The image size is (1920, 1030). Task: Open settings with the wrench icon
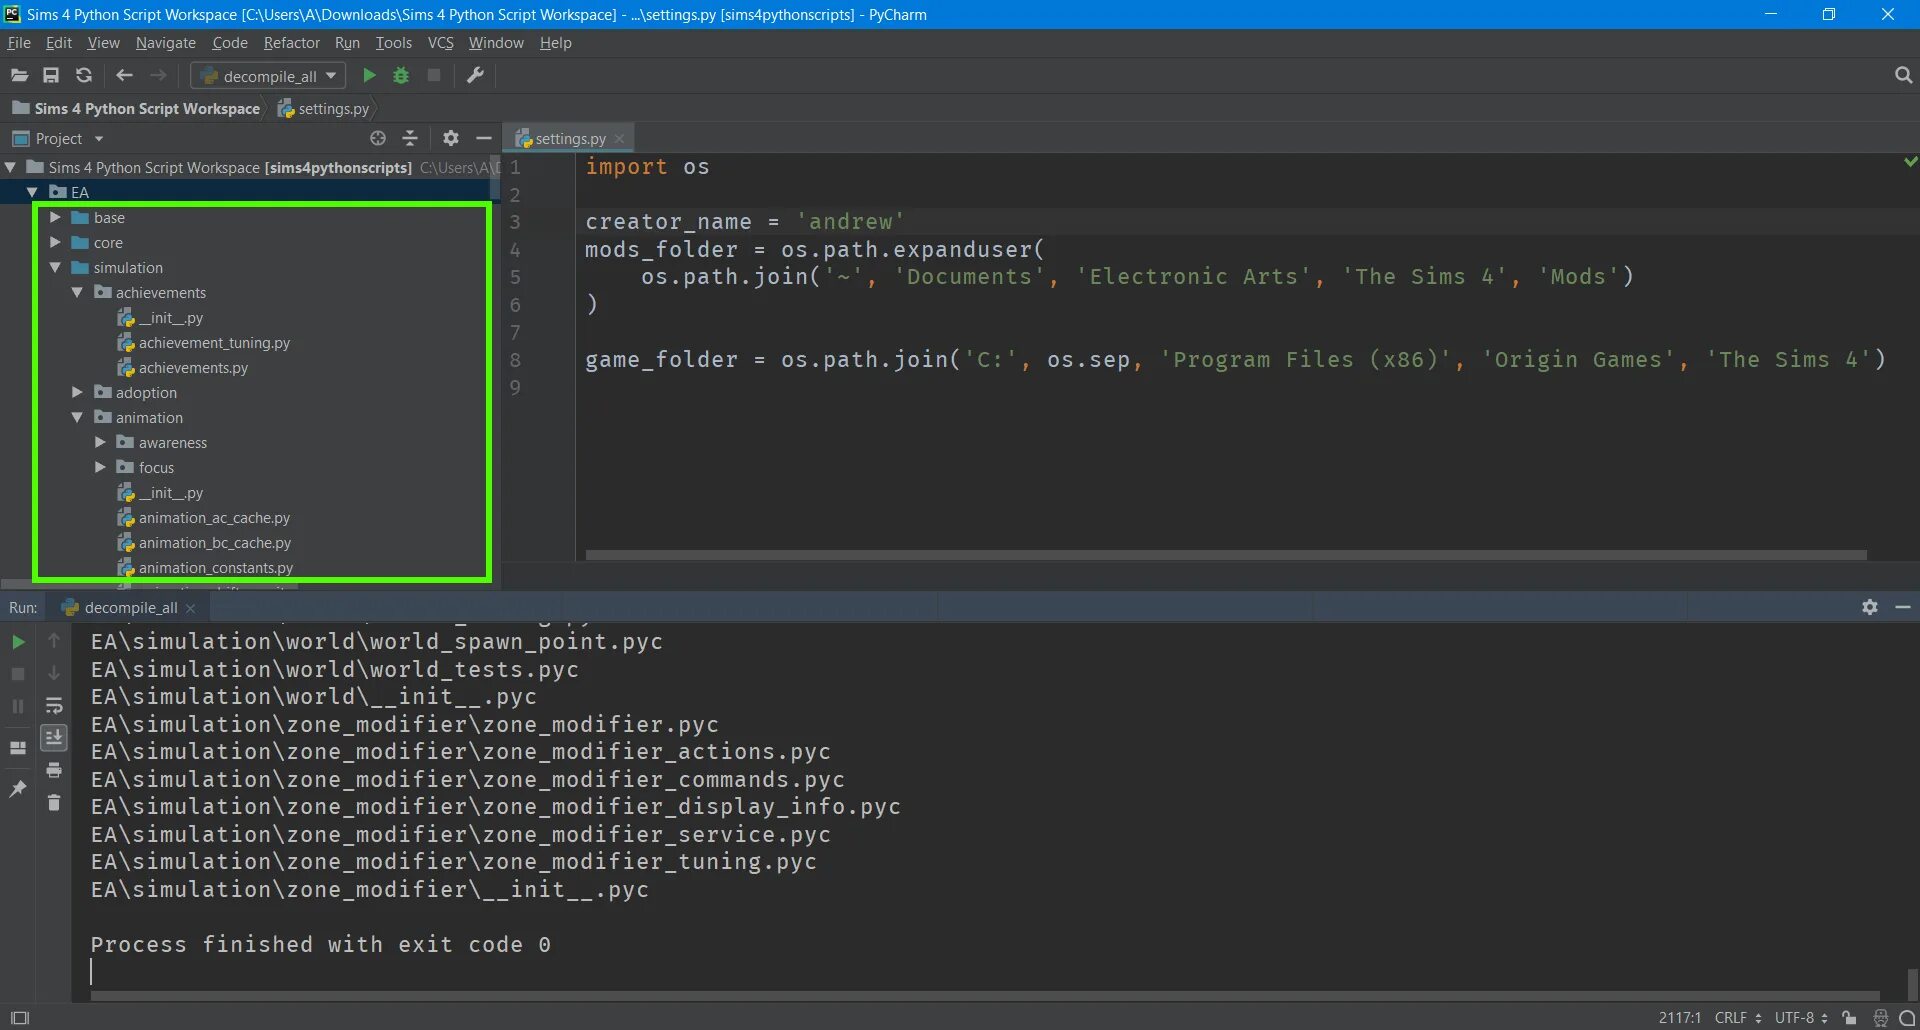476,76
